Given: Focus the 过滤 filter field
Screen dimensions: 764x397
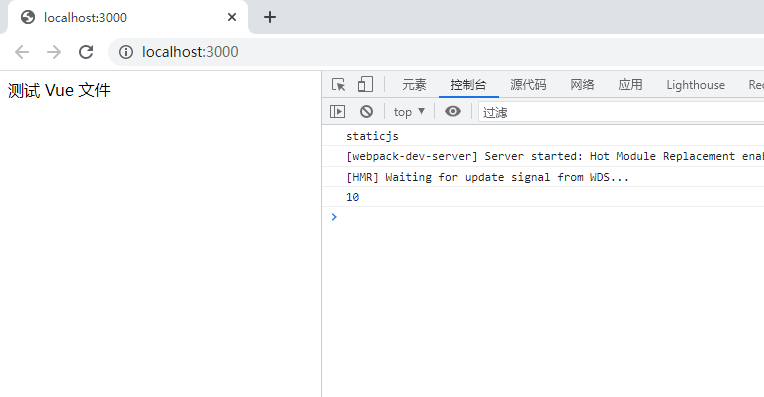Looking at the screenshot, I should coord(621,113).
